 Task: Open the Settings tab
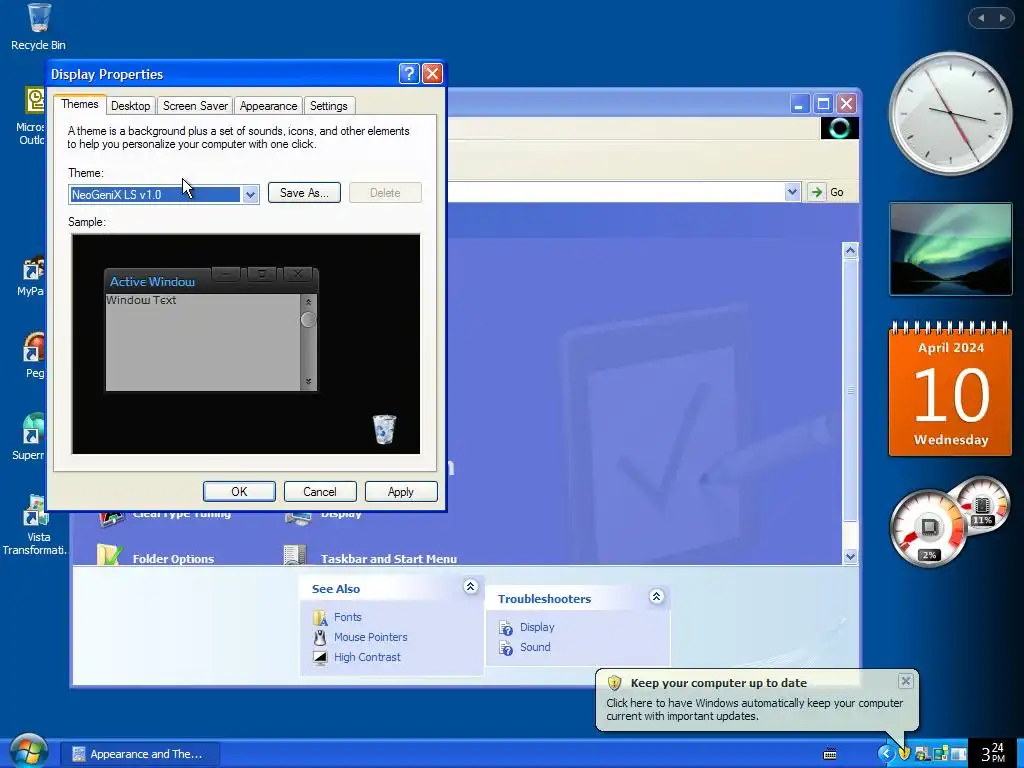coord(328,106)
